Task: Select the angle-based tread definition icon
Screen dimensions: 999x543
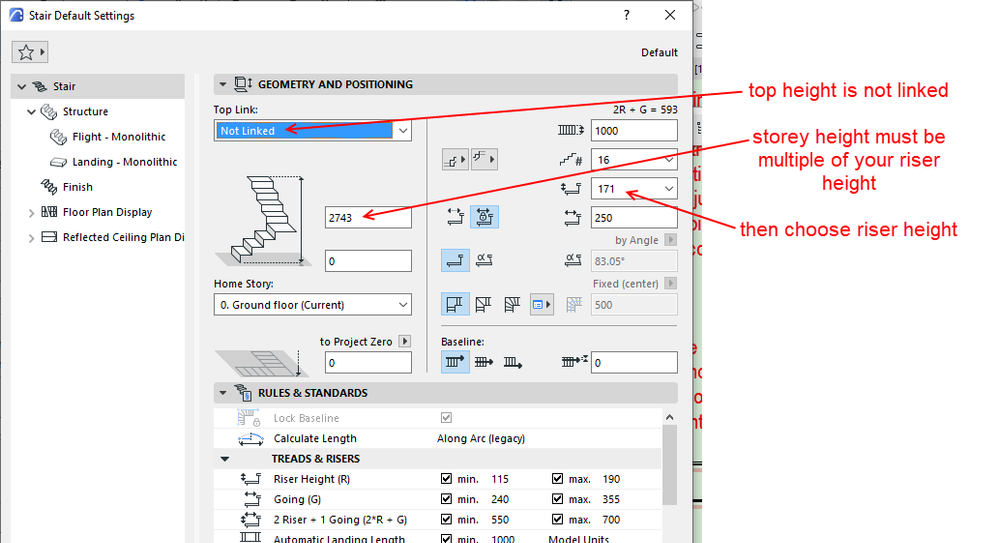Action: 484,260
